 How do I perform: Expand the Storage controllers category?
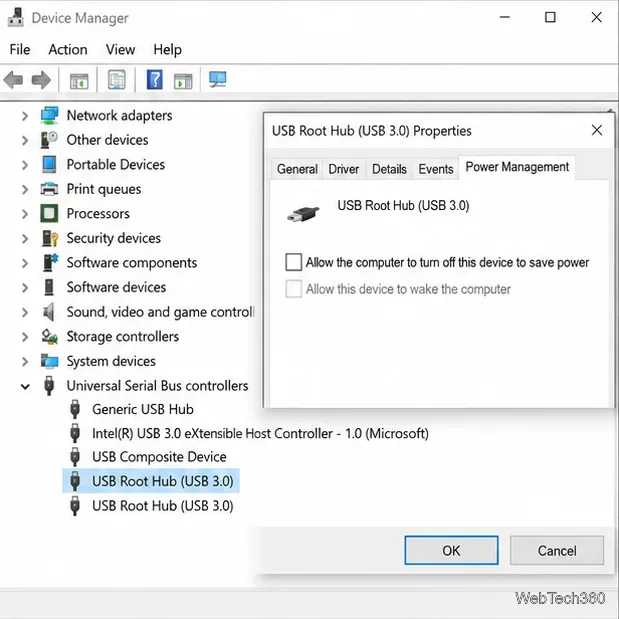tap(24, 337)
